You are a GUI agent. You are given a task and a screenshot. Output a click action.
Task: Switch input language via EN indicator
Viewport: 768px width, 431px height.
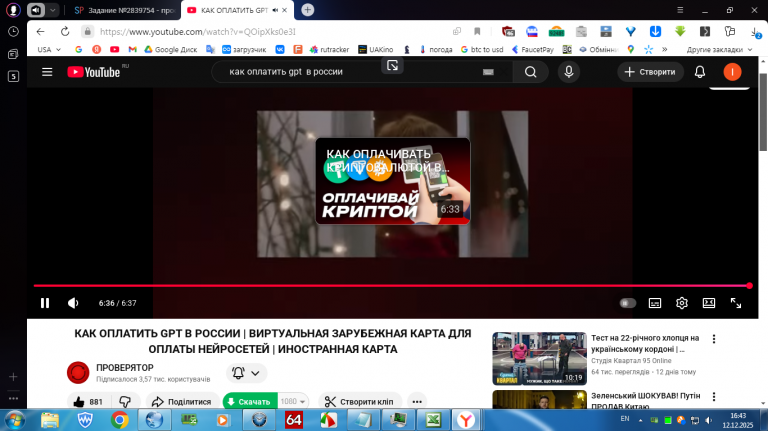tap(625, 419)
